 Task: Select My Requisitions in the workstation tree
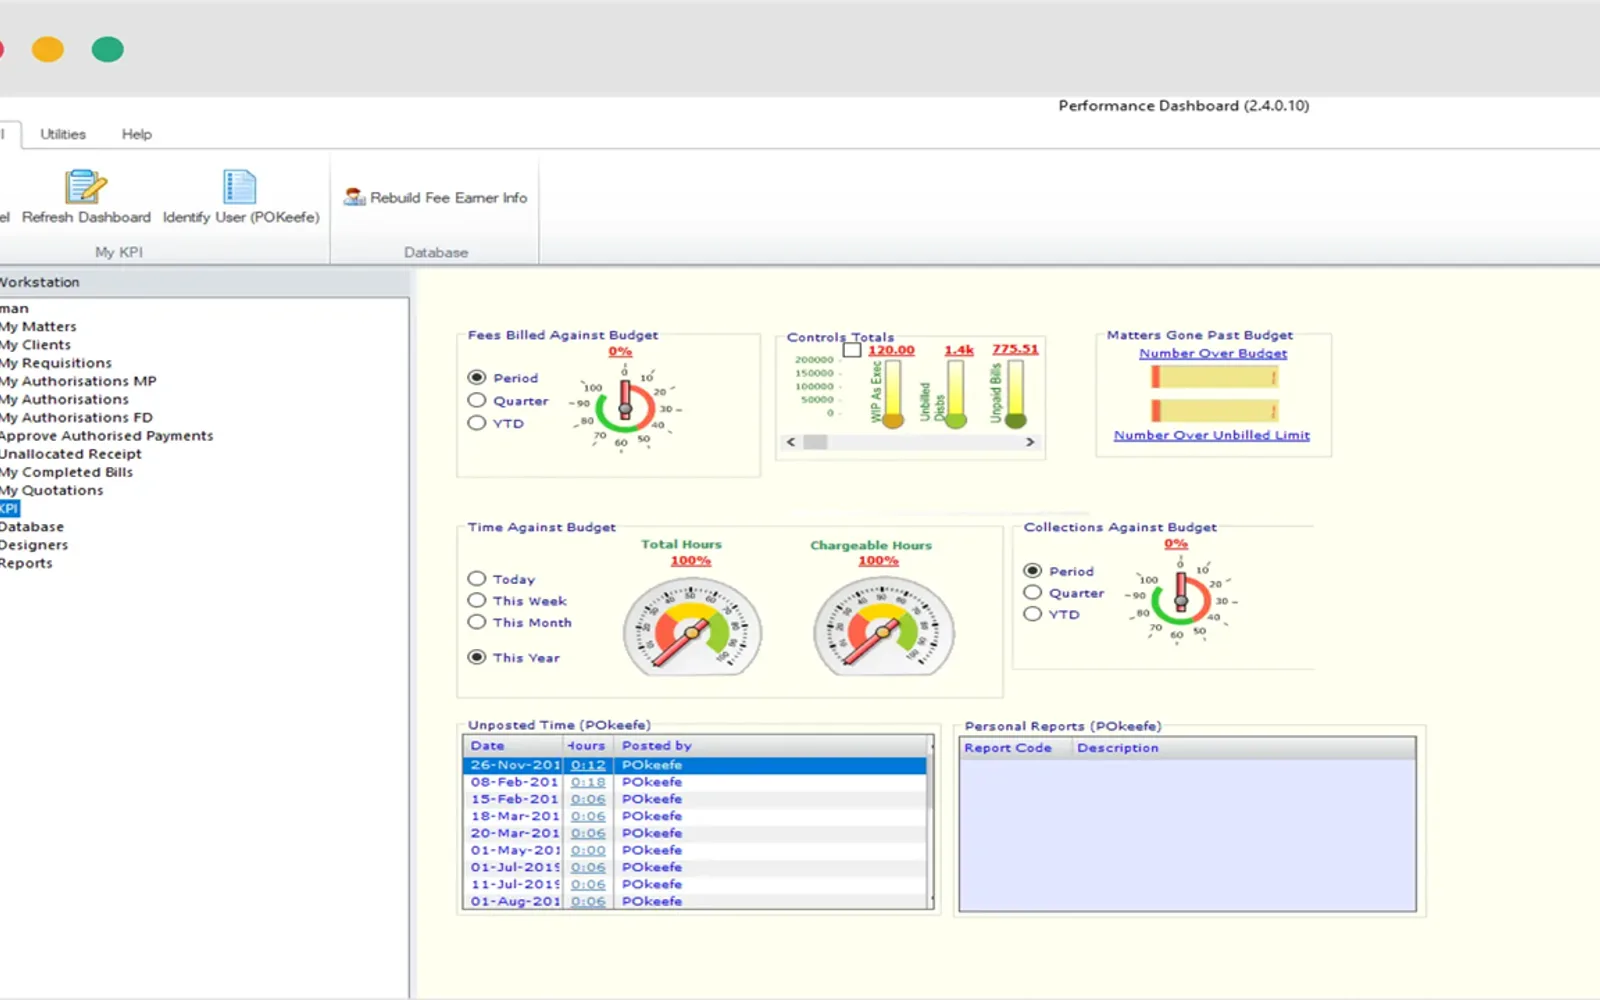[56, 363]
